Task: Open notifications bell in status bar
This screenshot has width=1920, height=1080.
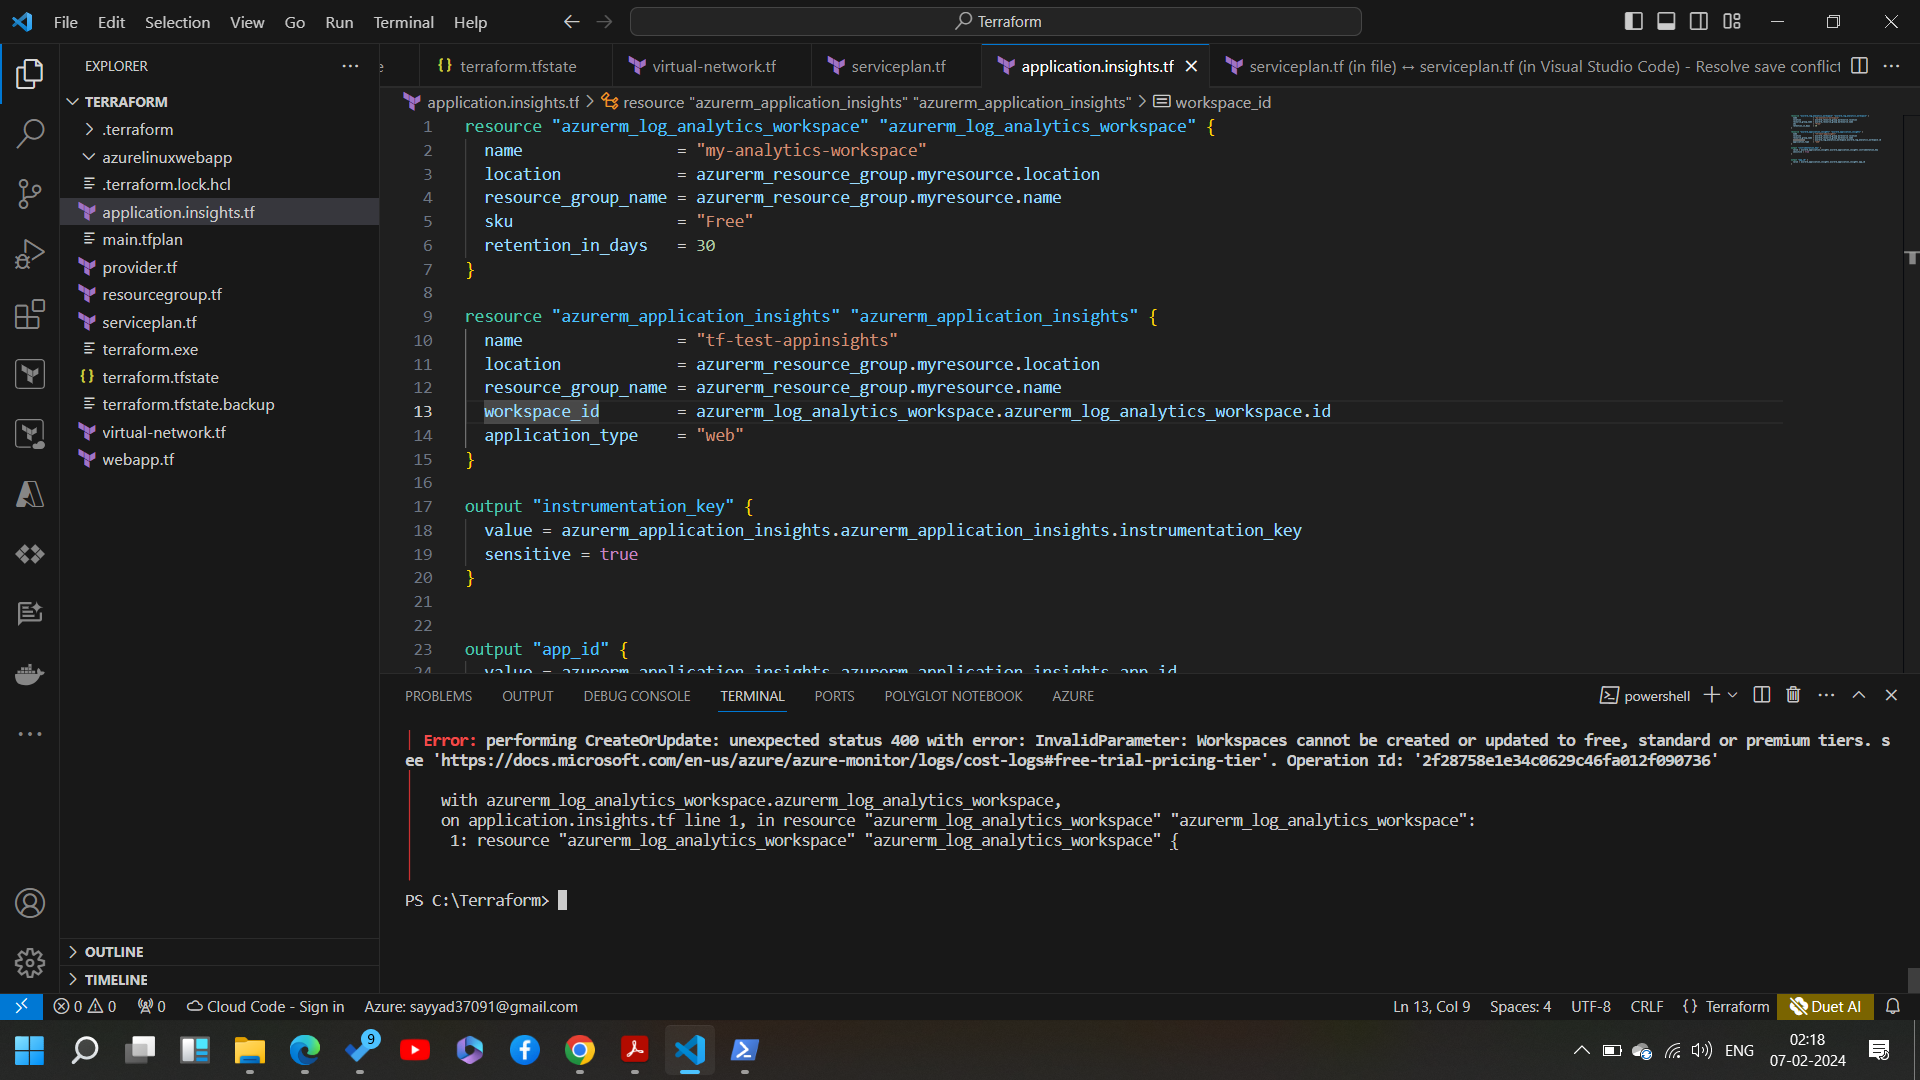Action: tap(1892, 1006)
